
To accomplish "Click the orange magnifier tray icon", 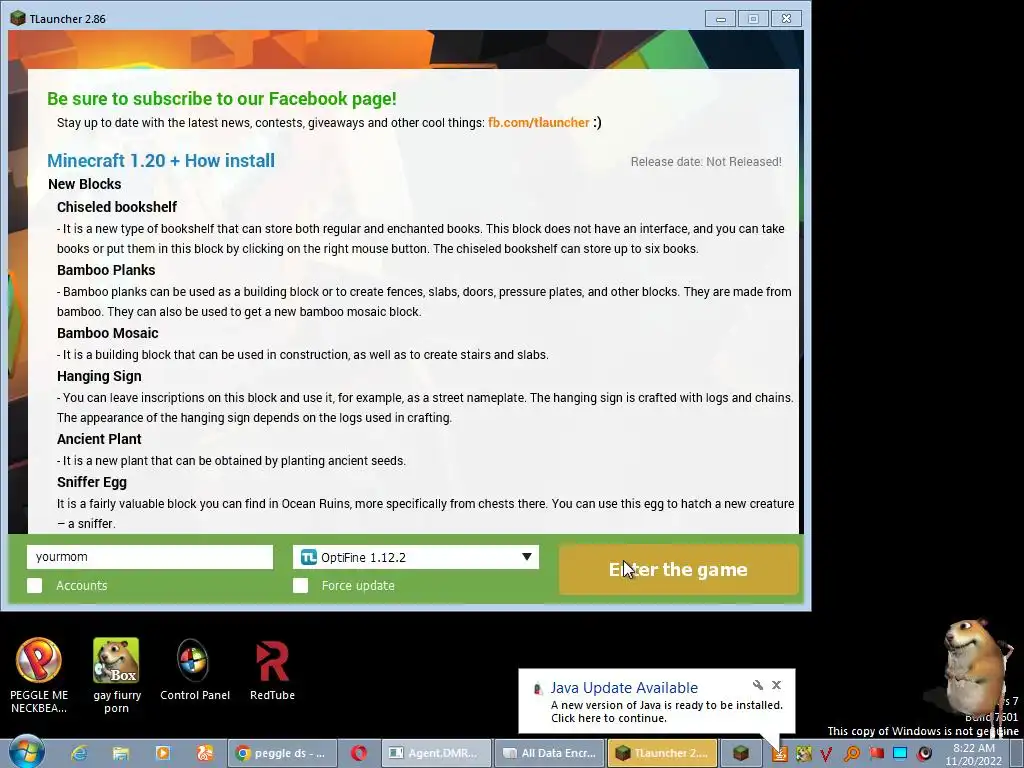I will click(x=852, y=754).
